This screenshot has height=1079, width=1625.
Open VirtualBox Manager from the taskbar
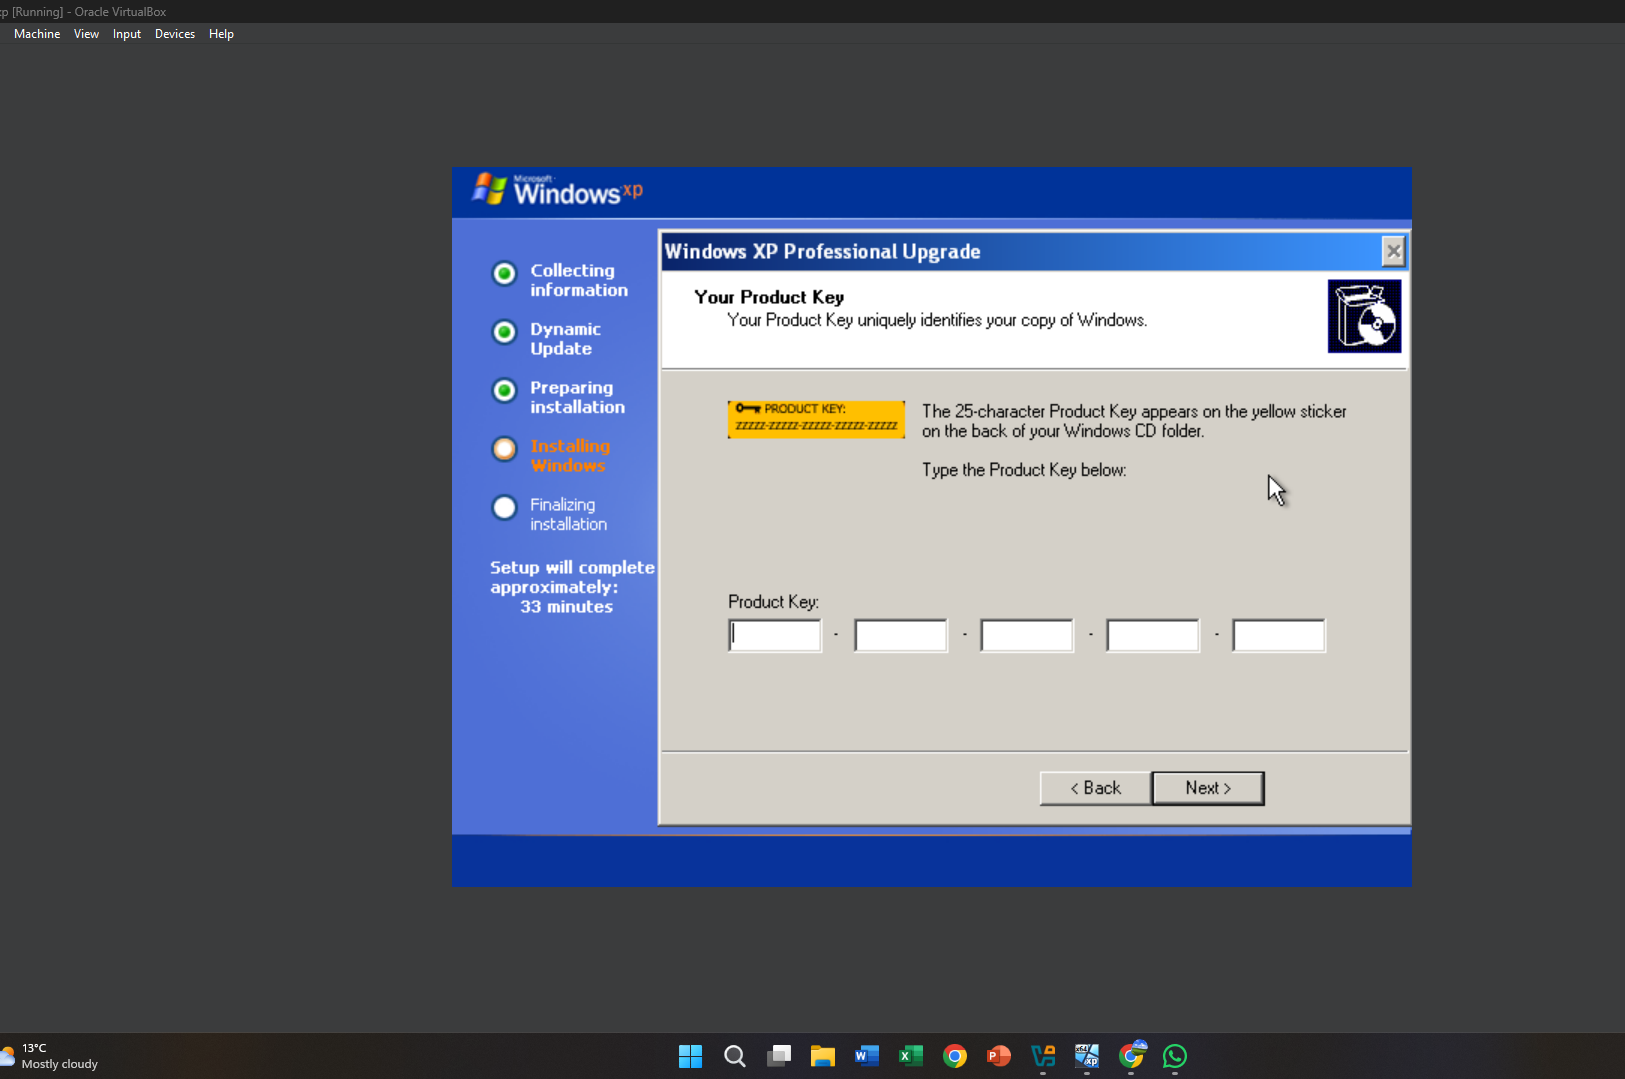pyautogui.click(x=1043, y=1056)
